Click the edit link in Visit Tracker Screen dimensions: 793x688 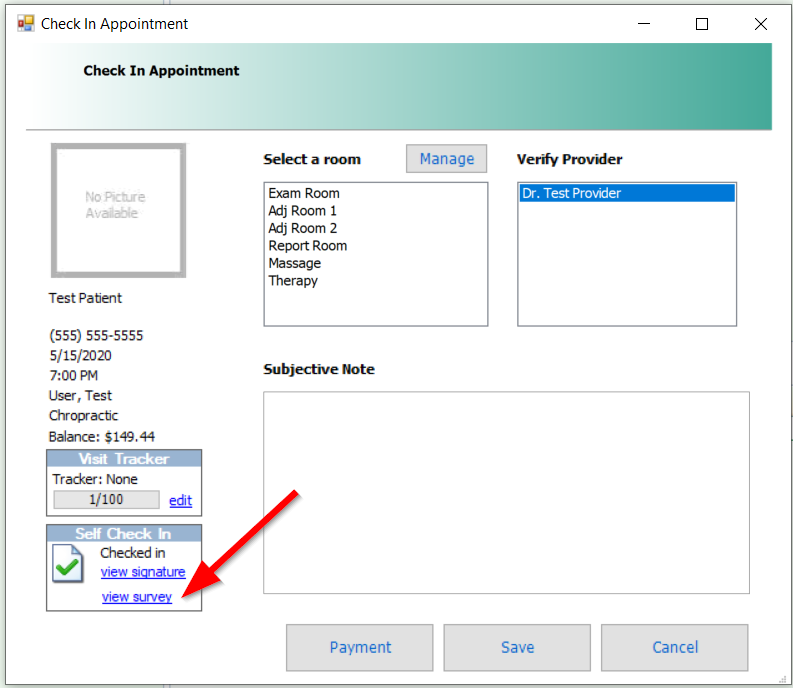click(181, 500)
